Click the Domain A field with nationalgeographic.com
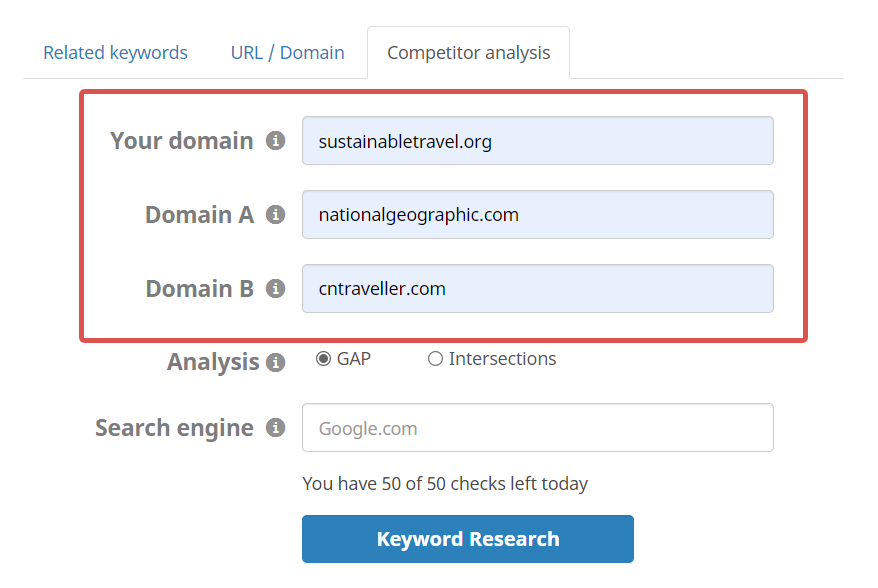 point(538,214)
